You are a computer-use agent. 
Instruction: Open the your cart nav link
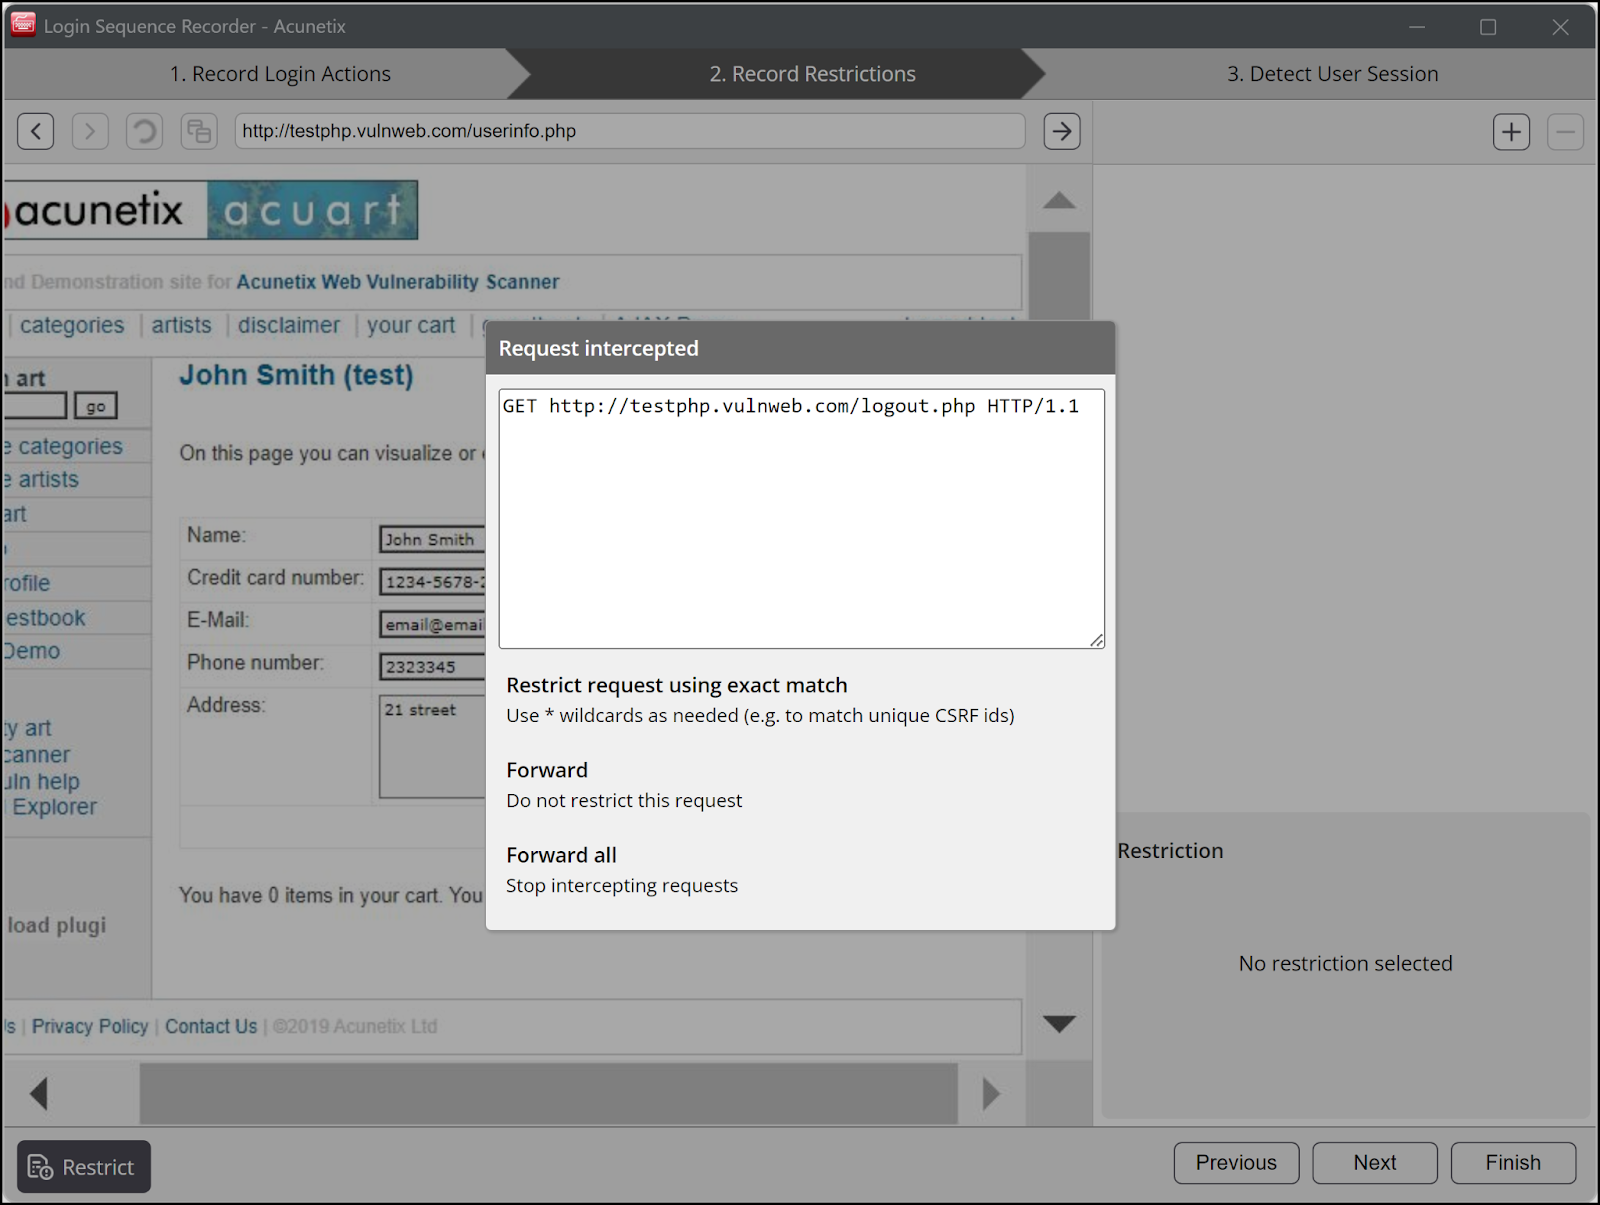coord(411,325)
